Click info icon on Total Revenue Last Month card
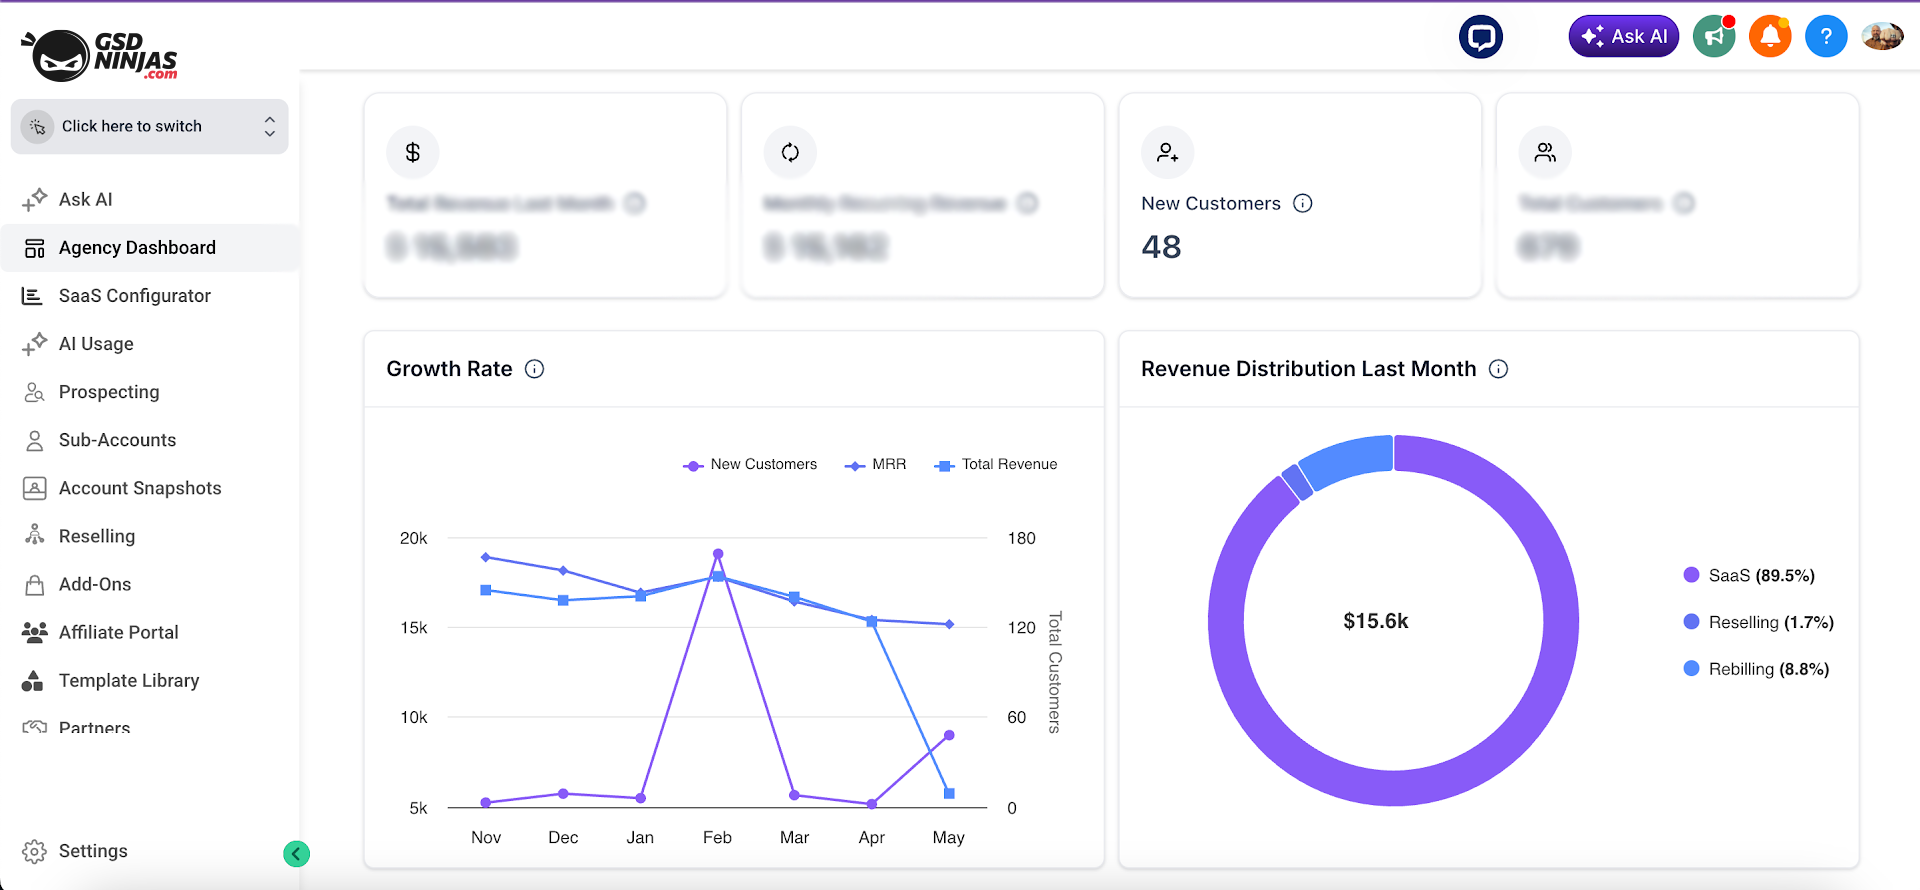 coord(635,203)
